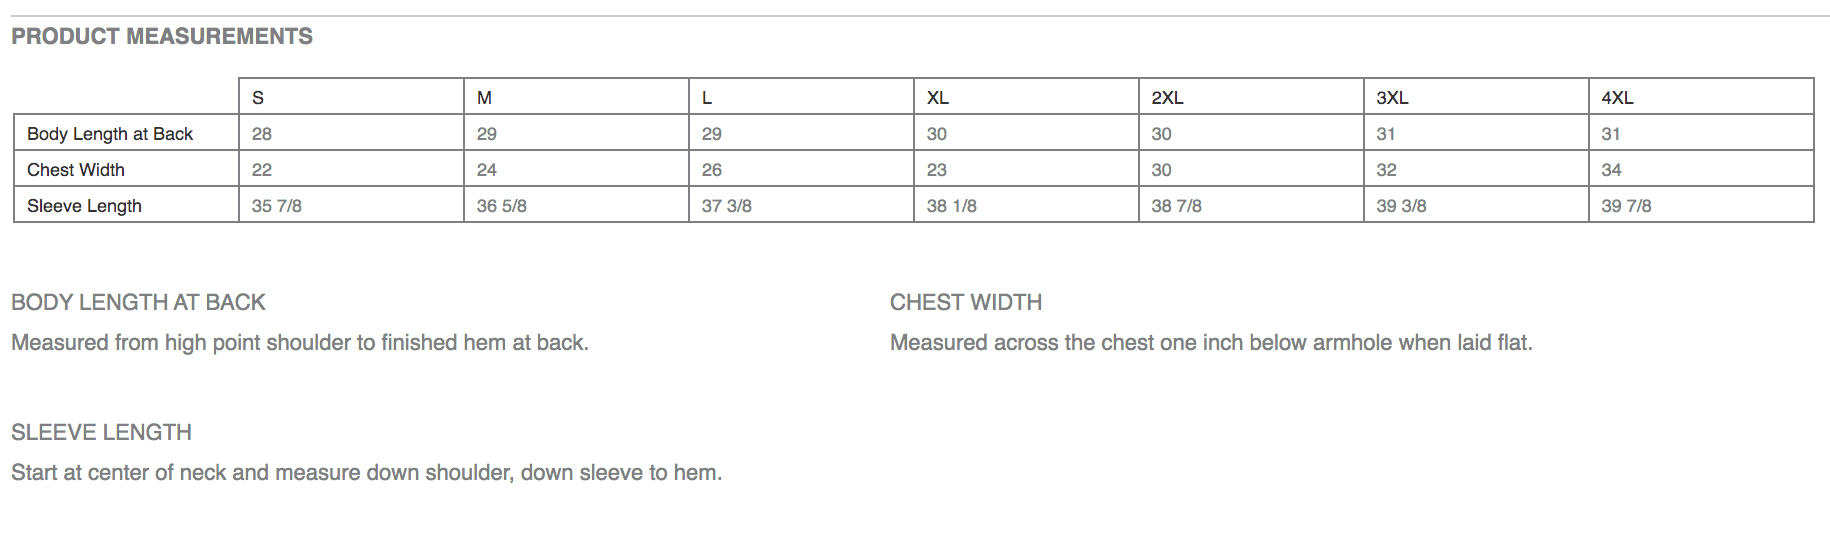Select the 36 5/8 sleeve length value

click(x=502, y=206)
